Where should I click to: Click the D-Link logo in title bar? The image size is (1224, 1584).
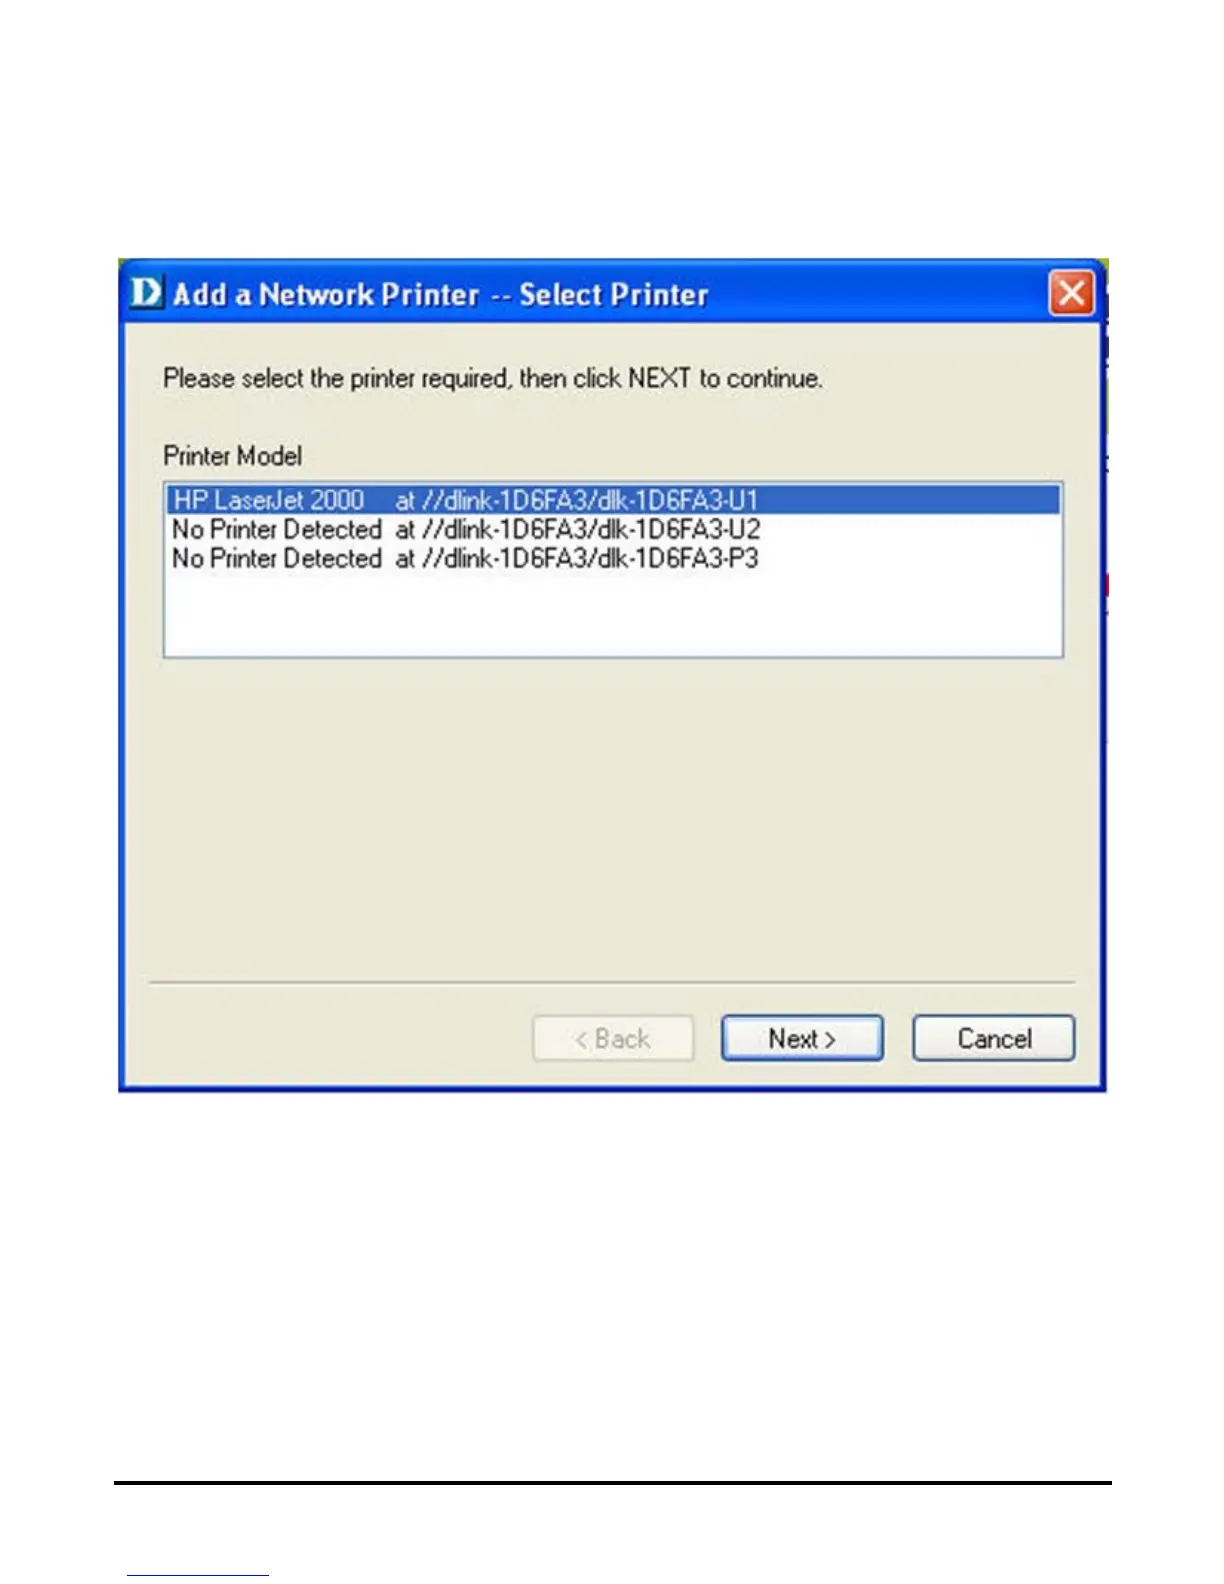point(146,293)
